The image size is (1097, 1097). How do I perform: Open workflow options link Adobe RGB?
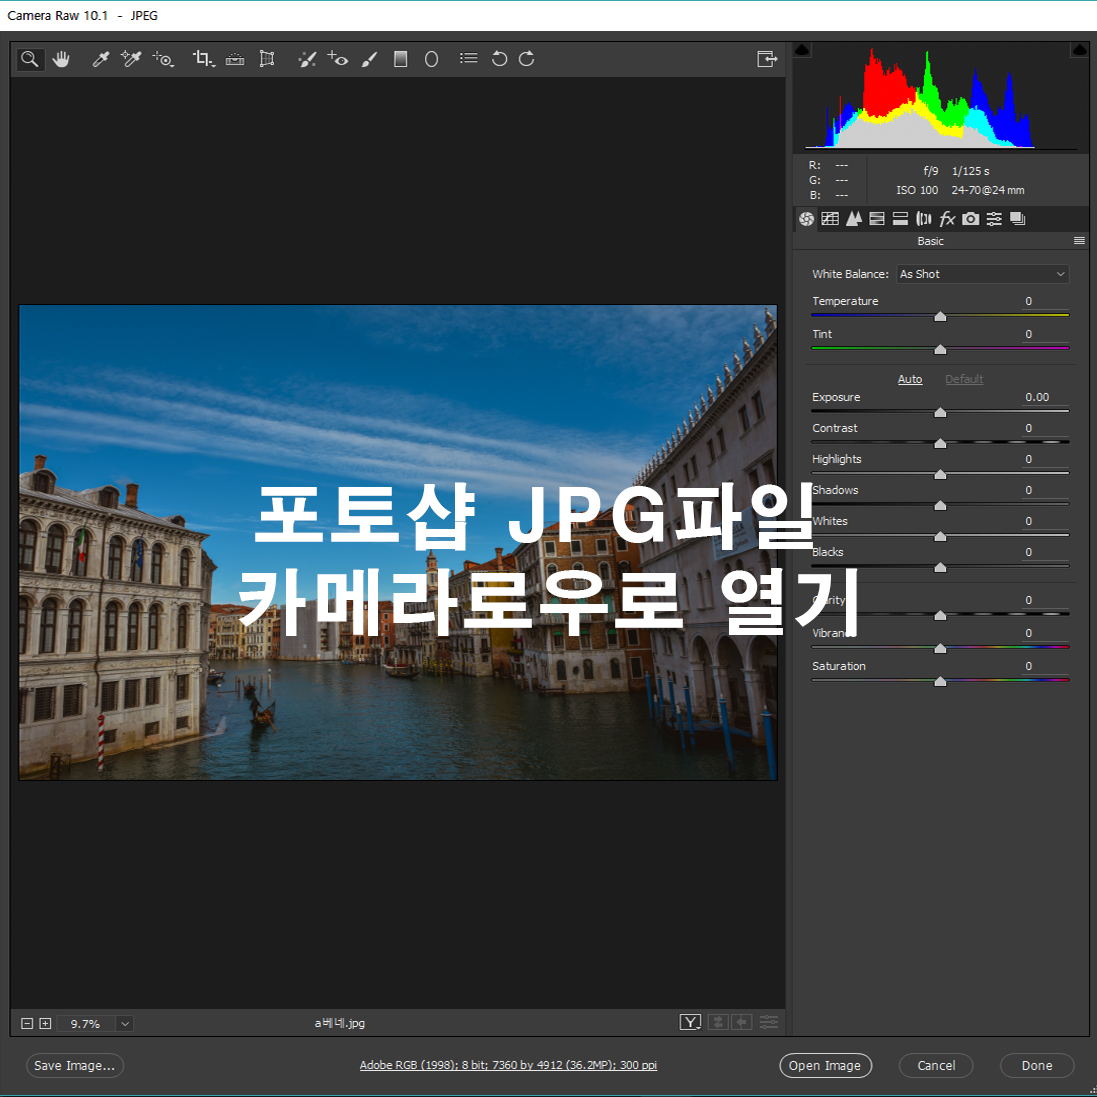(x=508, y=1066)
